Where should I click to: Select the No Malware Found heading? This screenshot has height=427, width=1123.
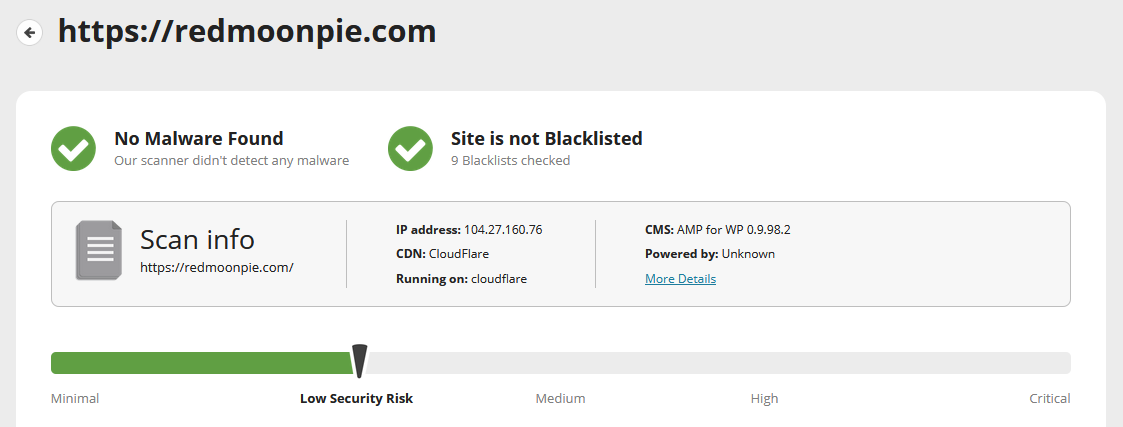coord(199,138)
